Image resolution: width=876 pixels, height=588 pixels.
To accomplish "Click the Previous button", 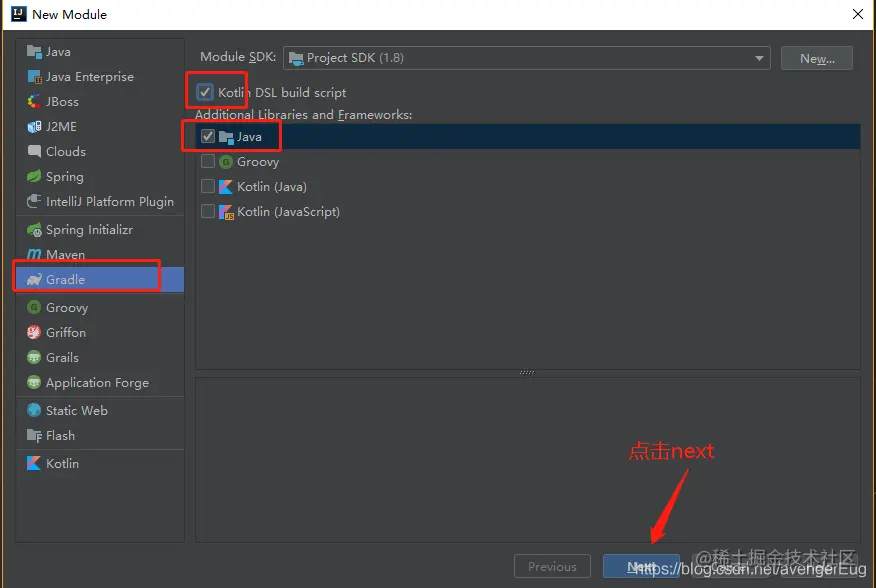I will coord(553,566).
